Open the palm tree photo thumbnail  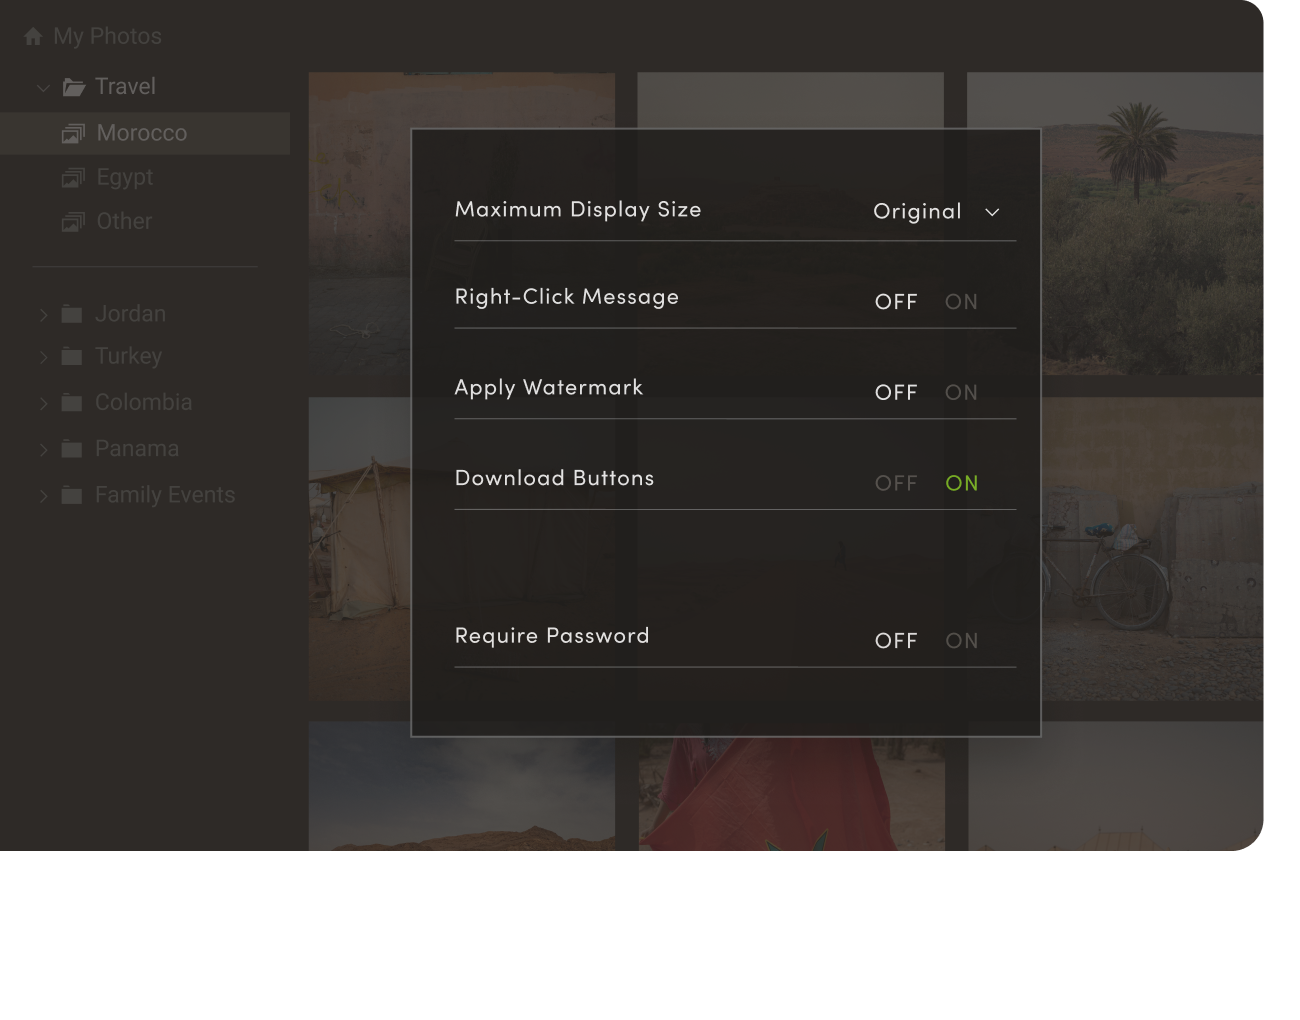pyautogui.click(x=1115, y=224)
